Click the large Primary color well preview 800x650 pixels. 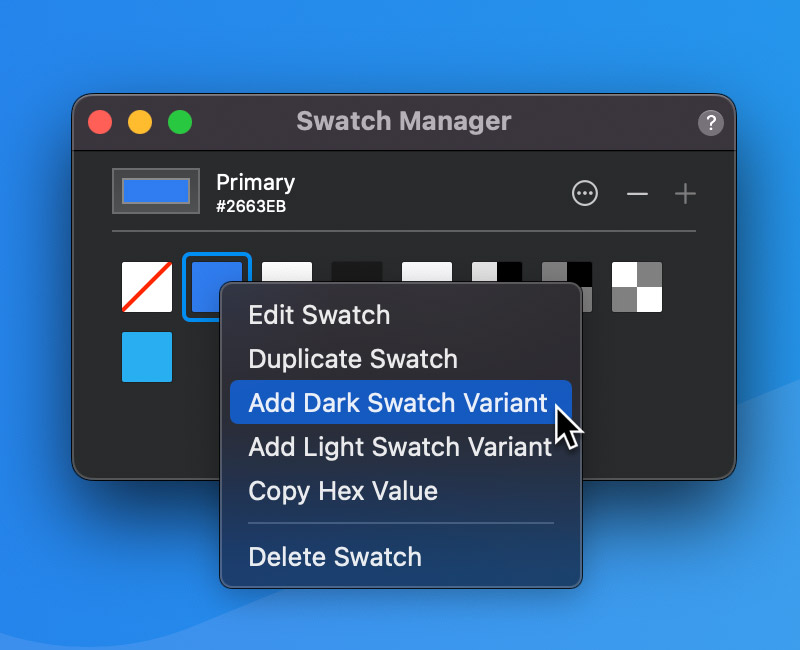coord(155,191)
